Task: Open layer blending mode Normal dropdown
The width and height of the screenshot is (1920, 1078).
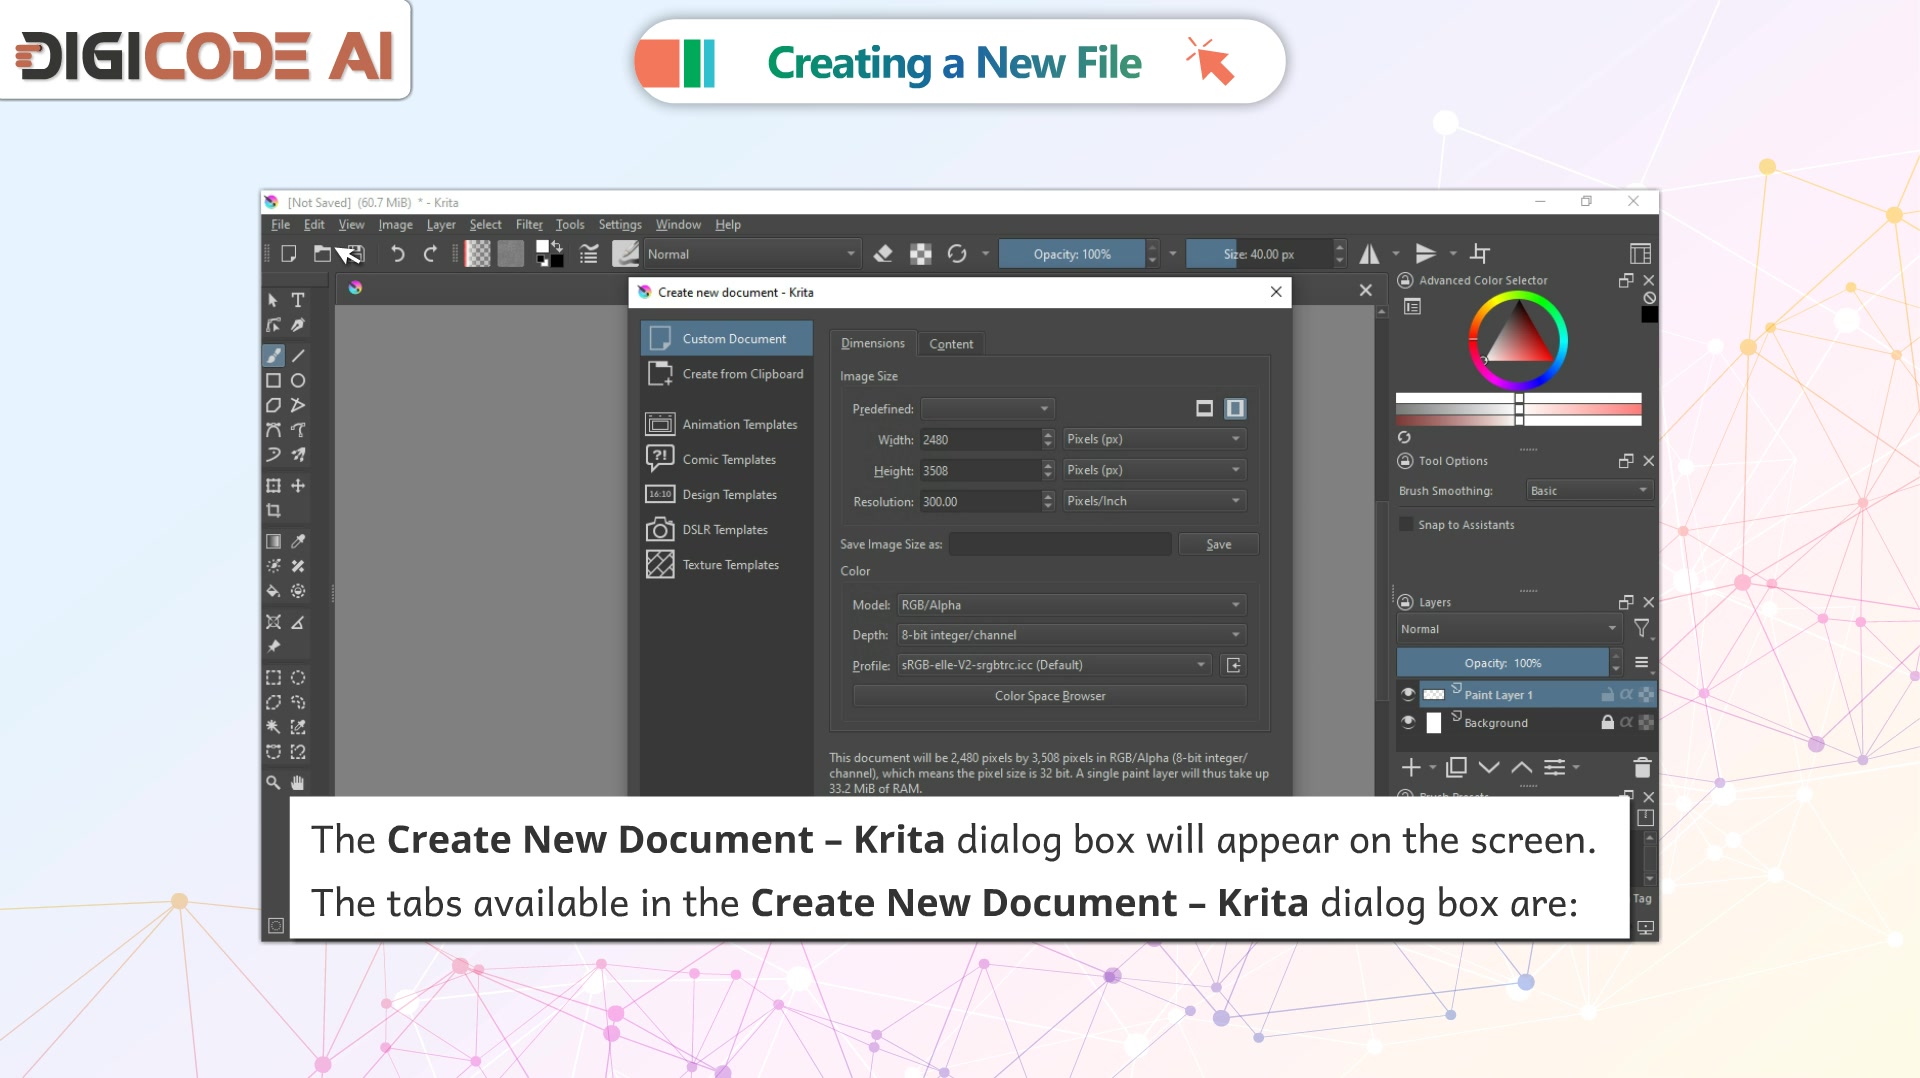Action: click(1508, 629)
